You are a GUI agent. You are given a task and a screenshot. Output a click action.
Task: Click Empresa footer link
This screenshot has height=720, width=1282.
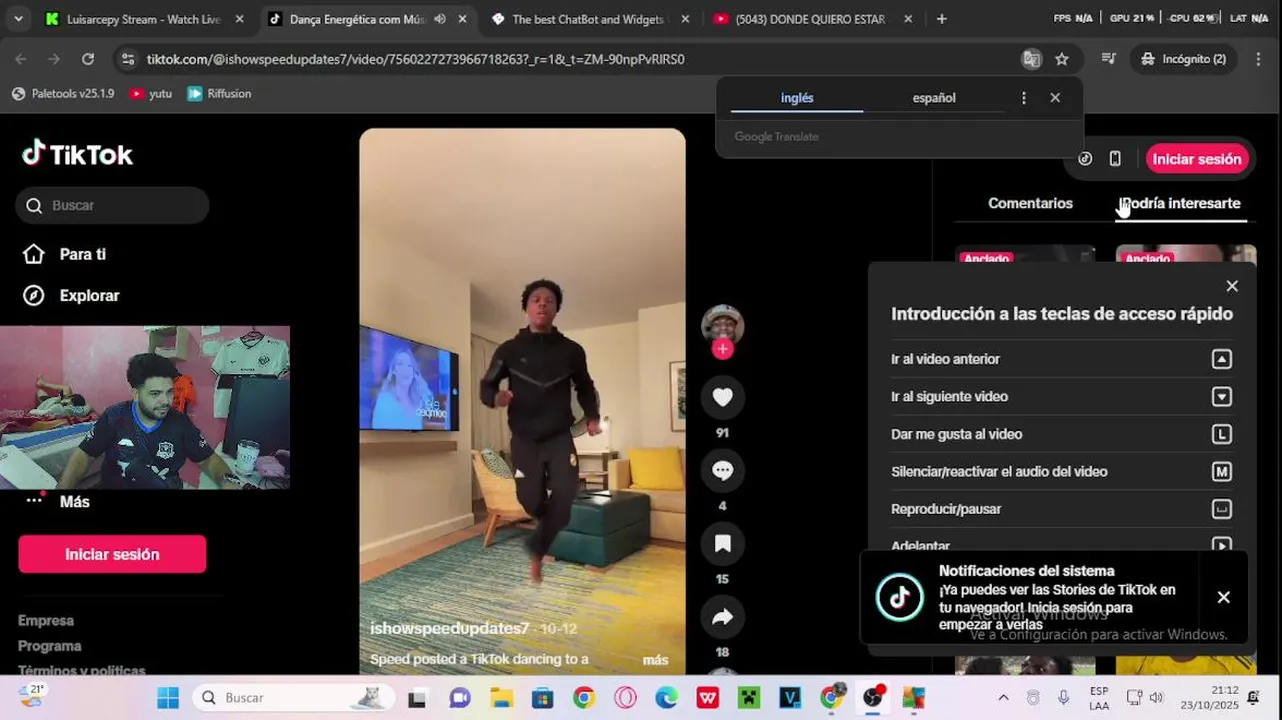tap(46, 620)
